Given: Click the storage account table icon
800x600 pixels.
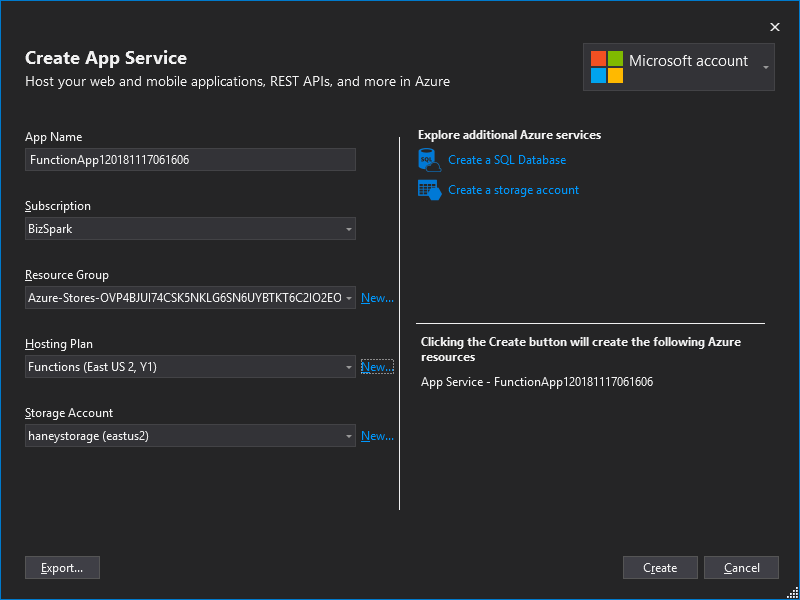Looking at the screenshot, I should [429, 190].
